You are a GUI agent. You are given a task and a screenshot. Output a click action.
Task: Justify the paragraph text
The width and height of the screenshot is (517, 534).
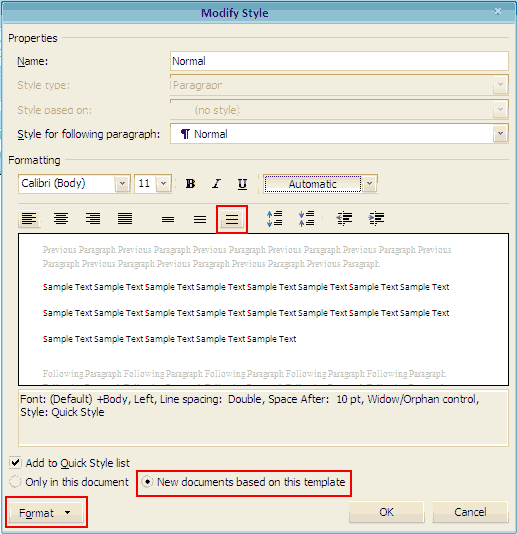(x=125, y=218)
